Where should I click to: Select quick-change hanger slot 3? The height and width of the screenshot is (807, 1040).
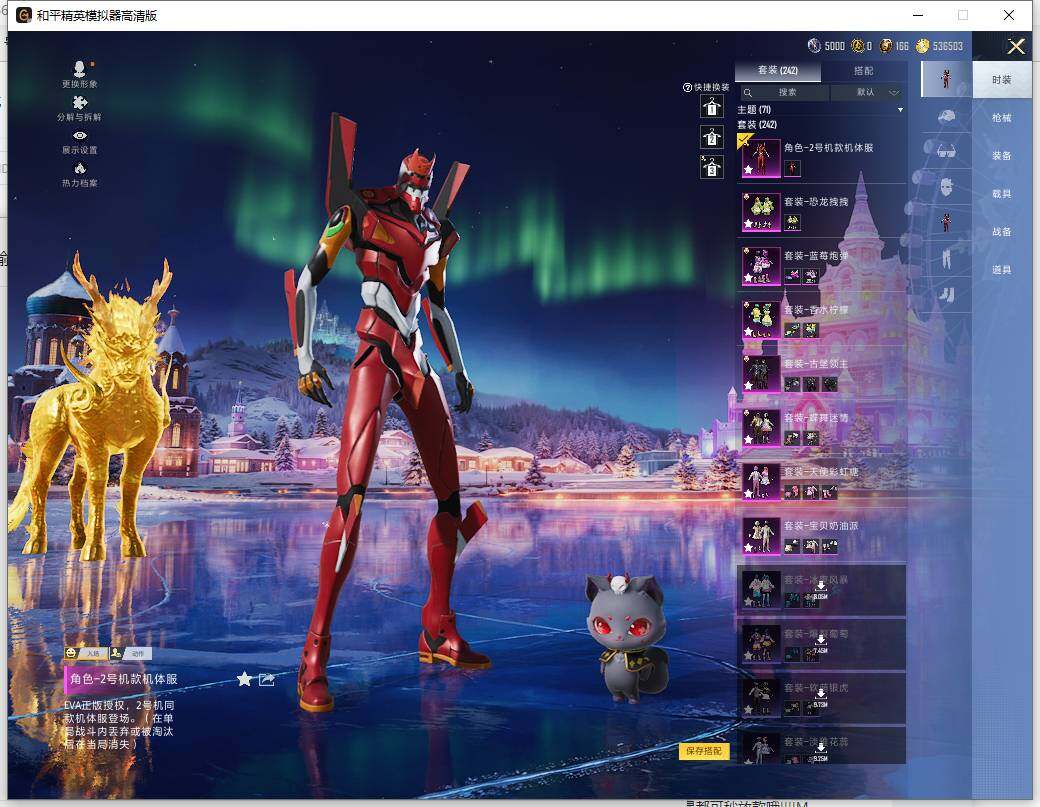coord(711,167)
